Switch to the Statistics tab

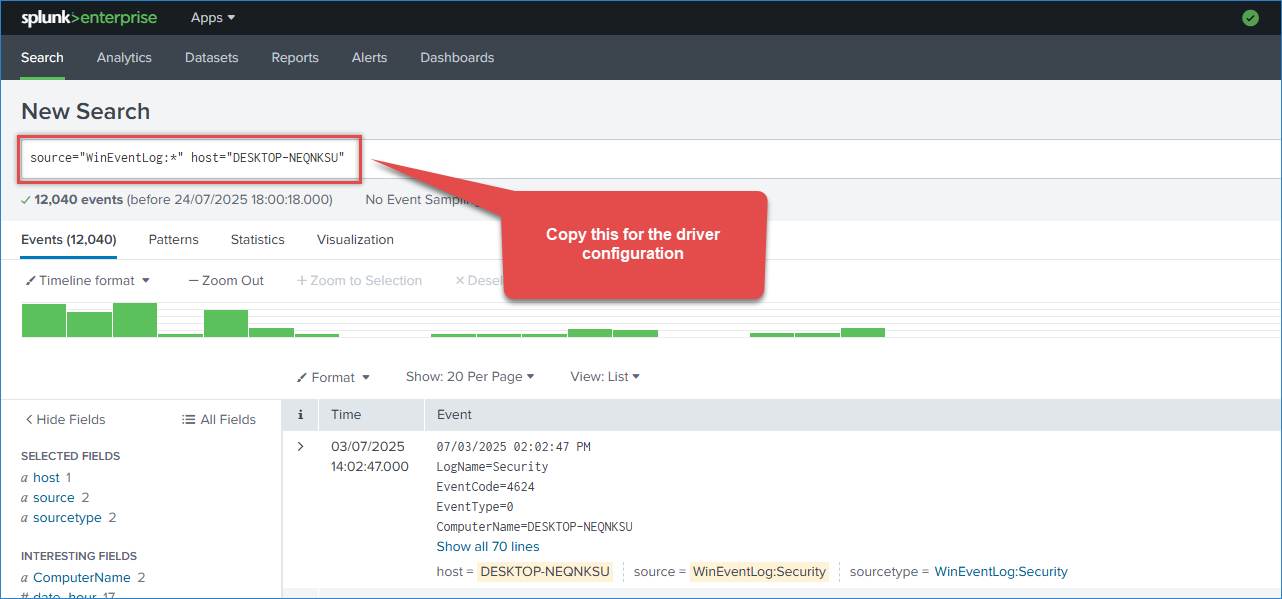(258, 240)
